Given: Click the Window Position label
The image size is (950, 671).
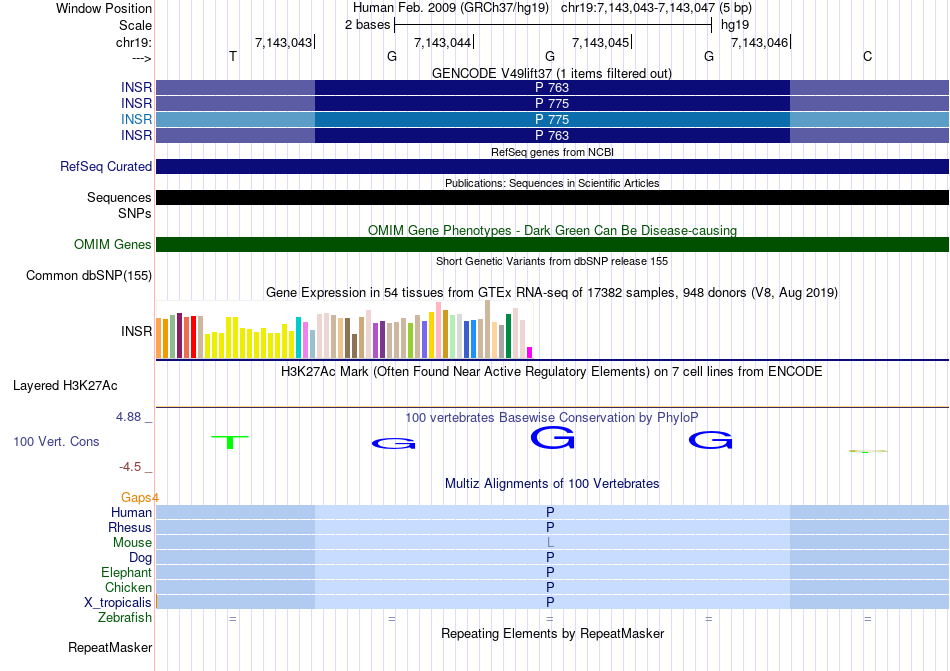Looking at the screenshot, I should pyautogui.click(x=104, y=8).
